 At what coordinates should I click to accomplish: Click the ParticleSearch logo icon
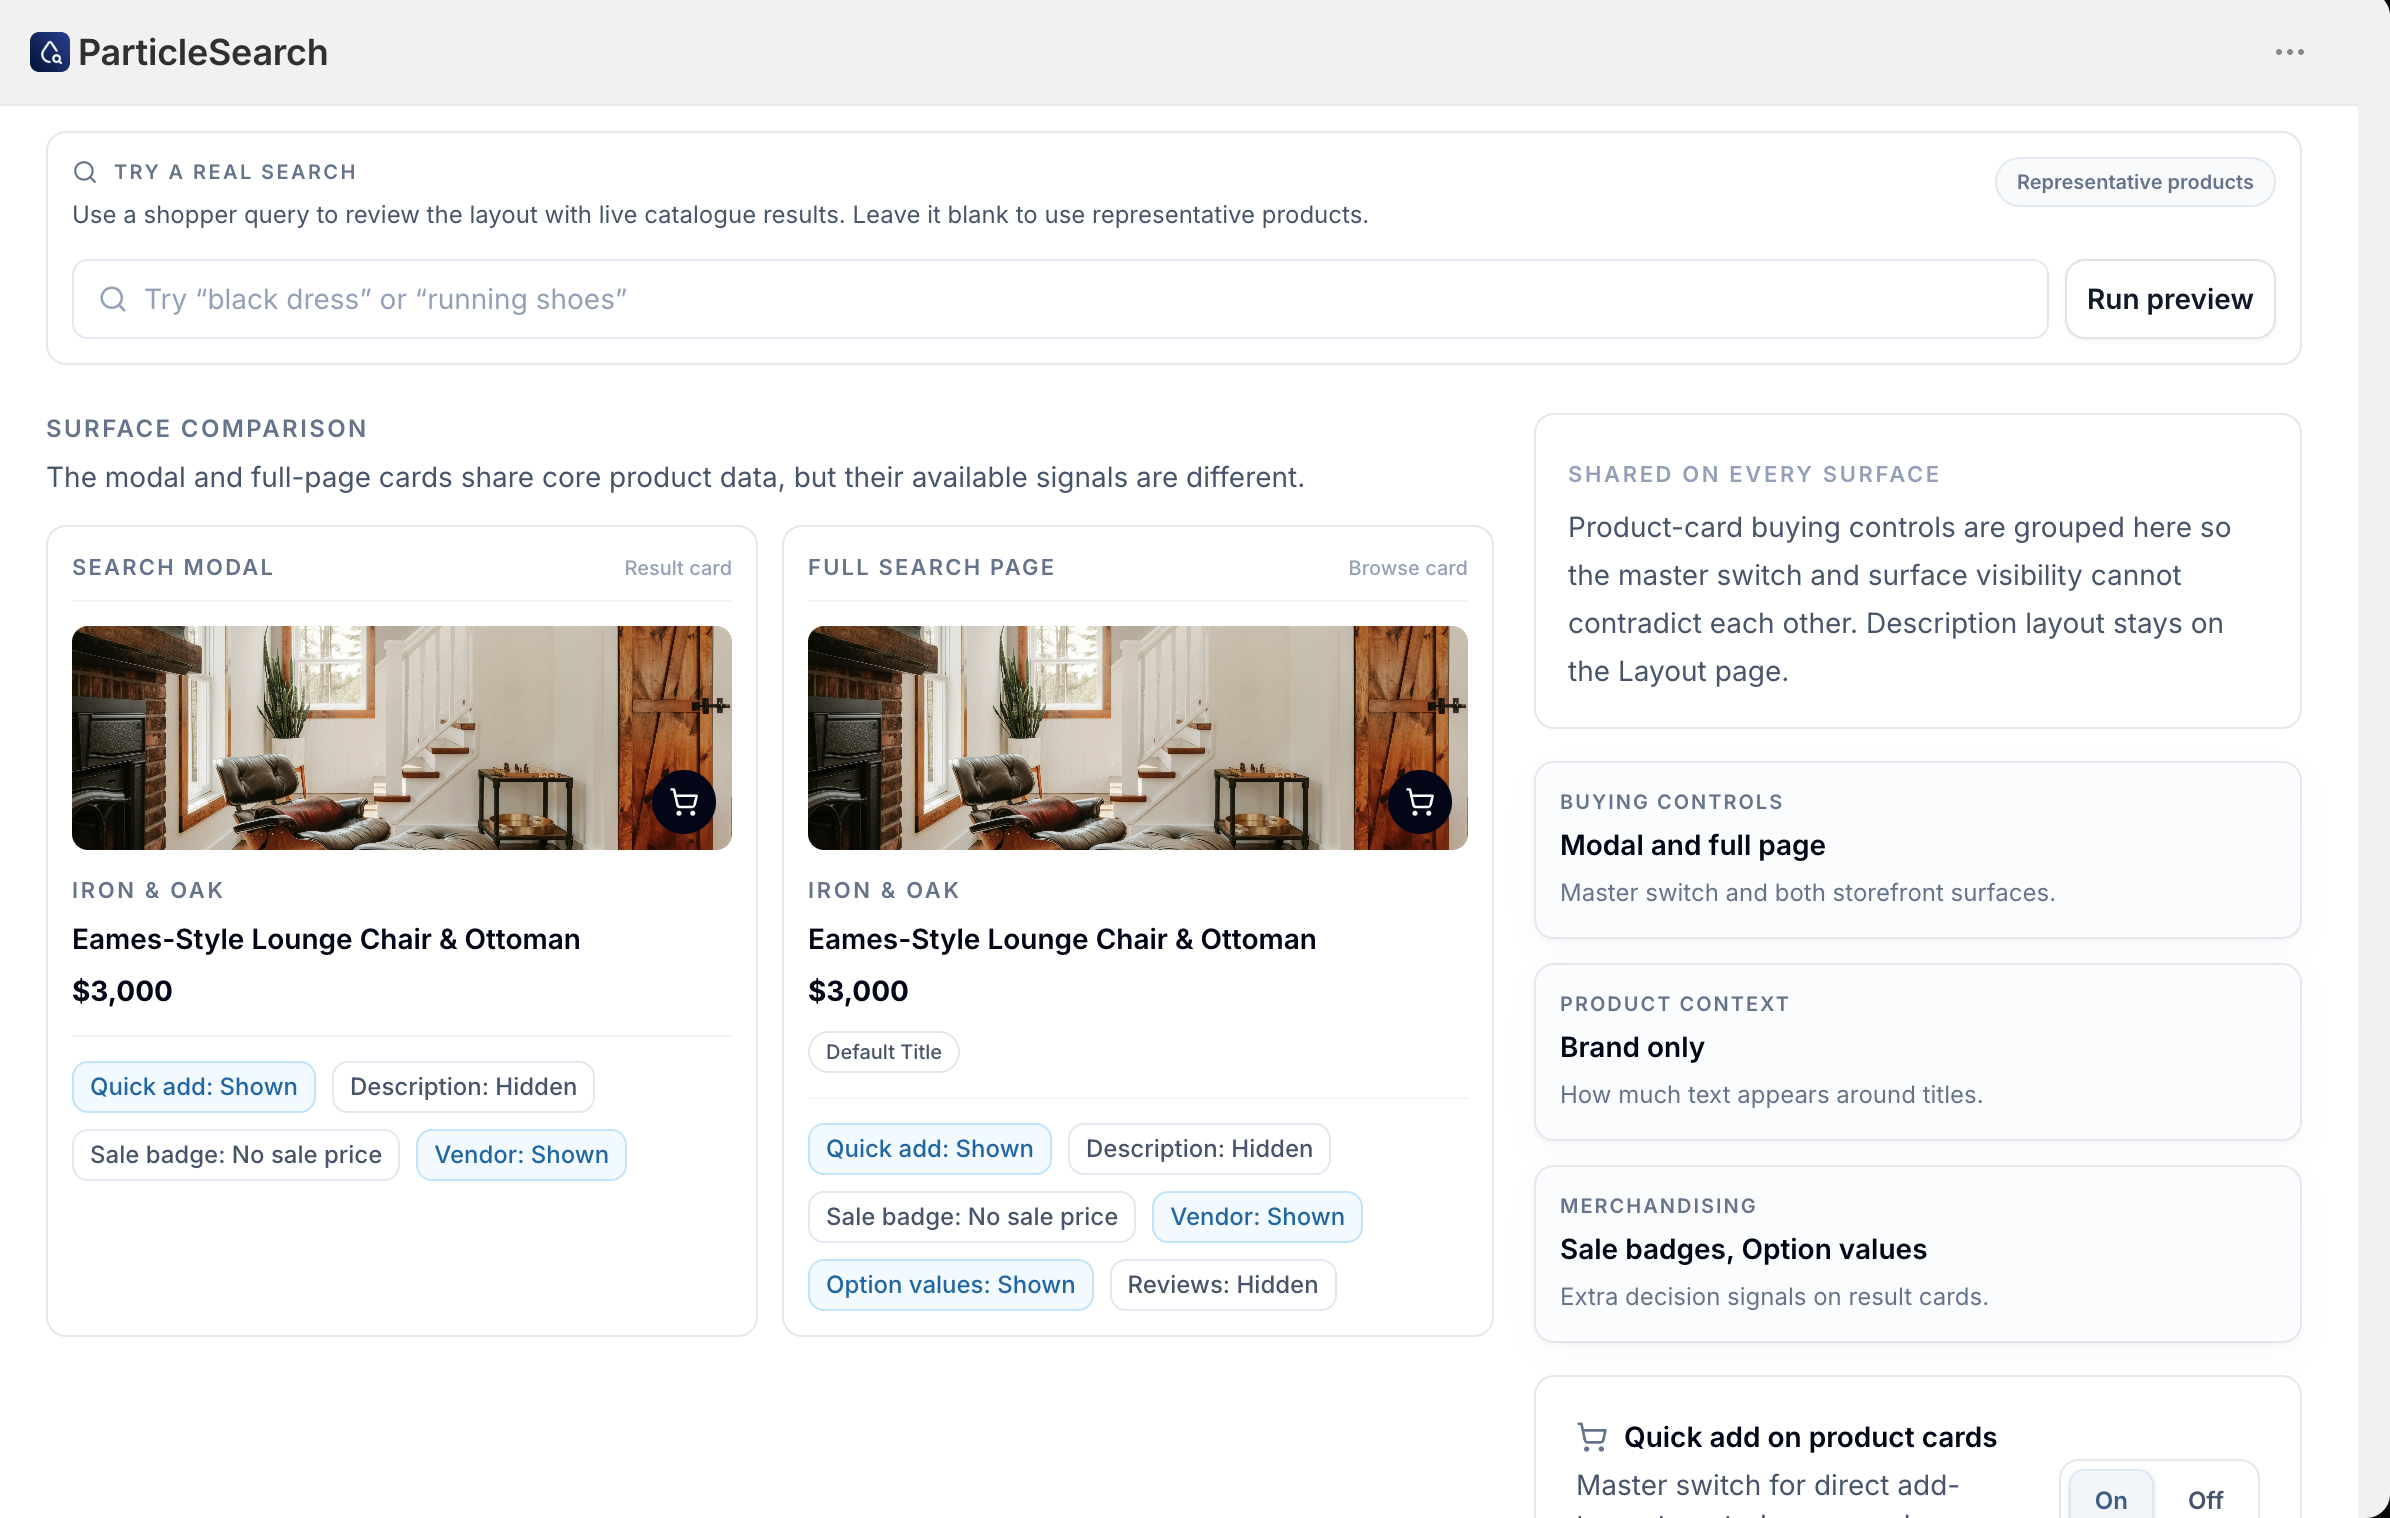click(x=50, y=52)
